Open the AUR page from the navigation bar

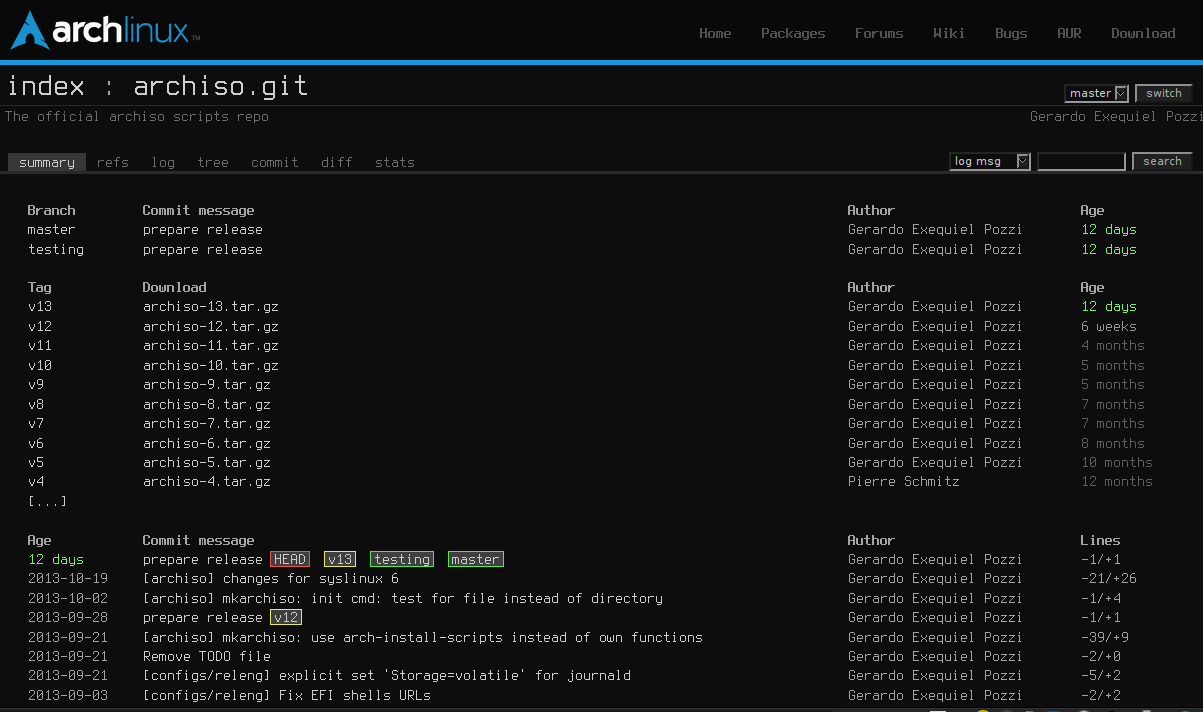[x=1069, y=33]
